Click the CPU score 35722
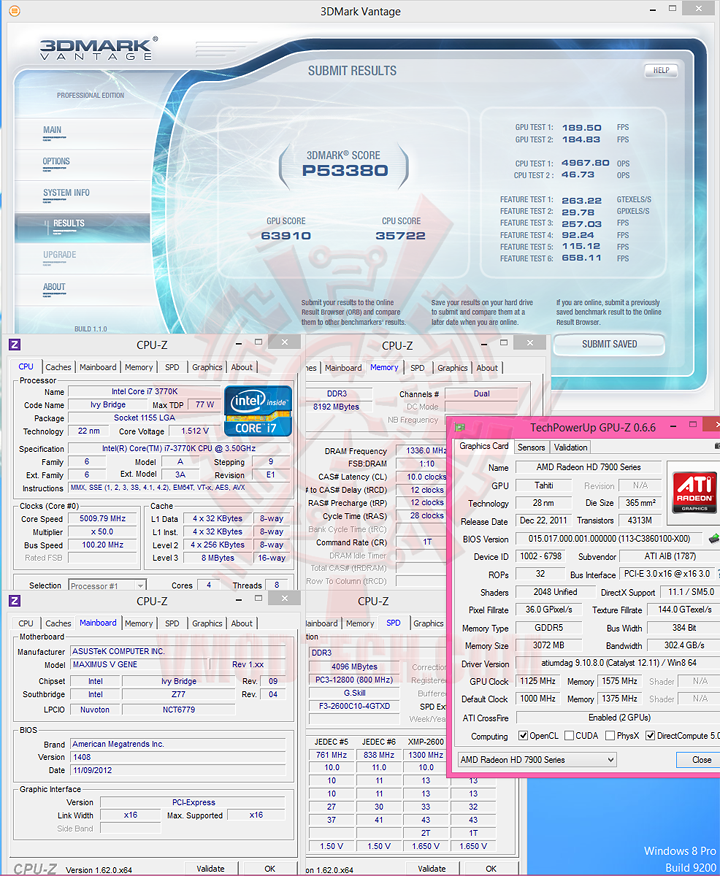720x876 pixels. pos(400,236)
